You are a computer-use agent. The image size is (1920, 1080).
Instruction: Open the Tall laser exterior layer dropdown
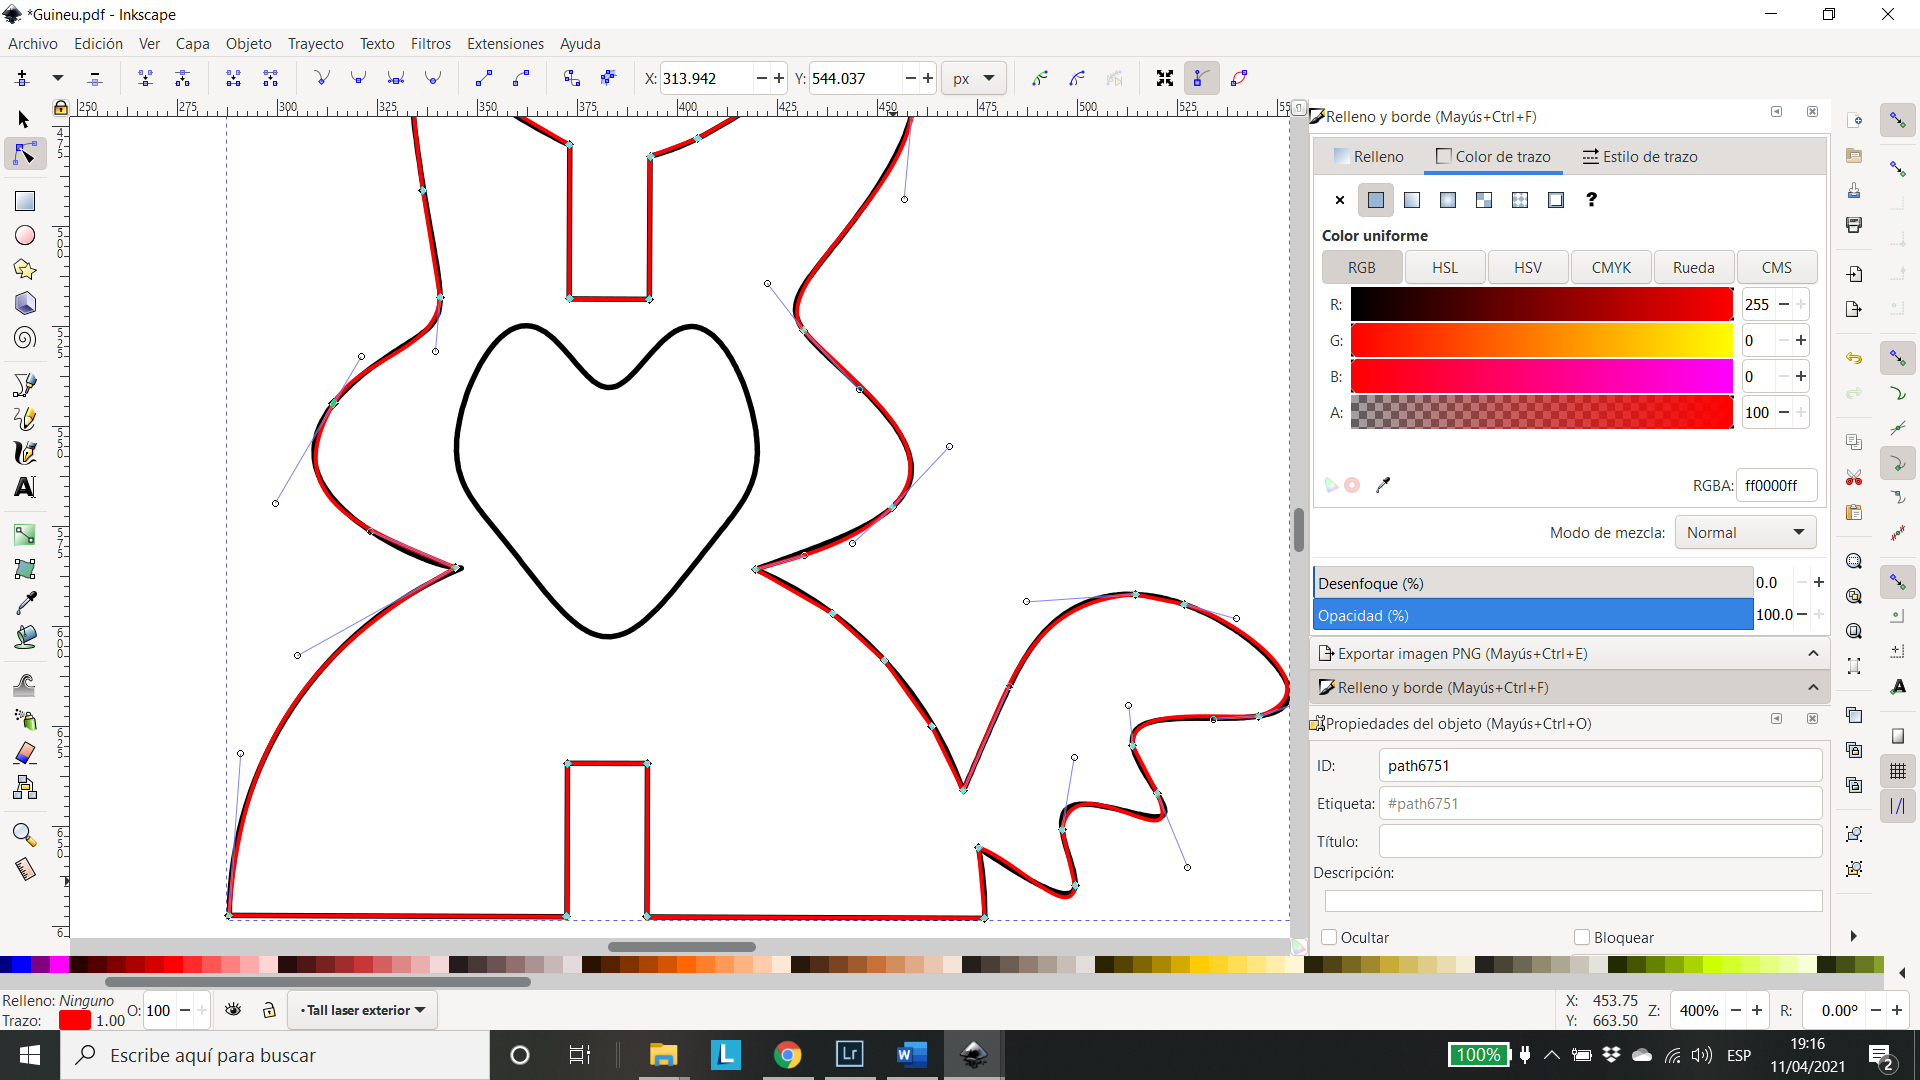362,1010
